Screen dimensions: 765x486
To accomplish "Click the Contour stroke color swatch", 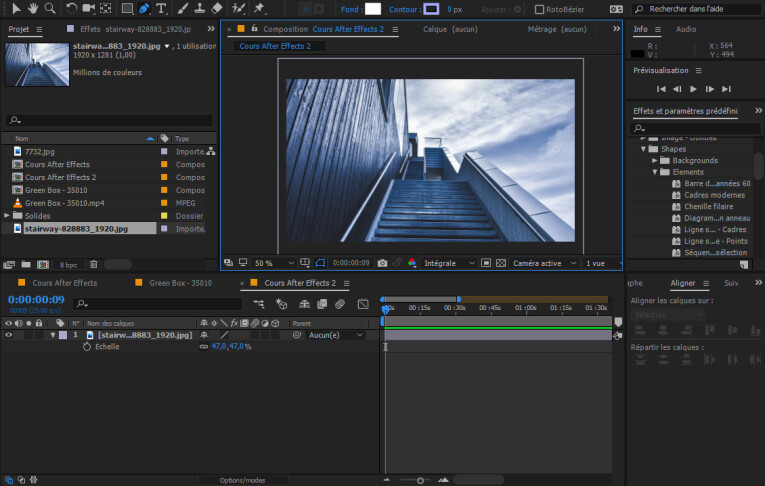I will pyautogui.click(x=431, y=9).
